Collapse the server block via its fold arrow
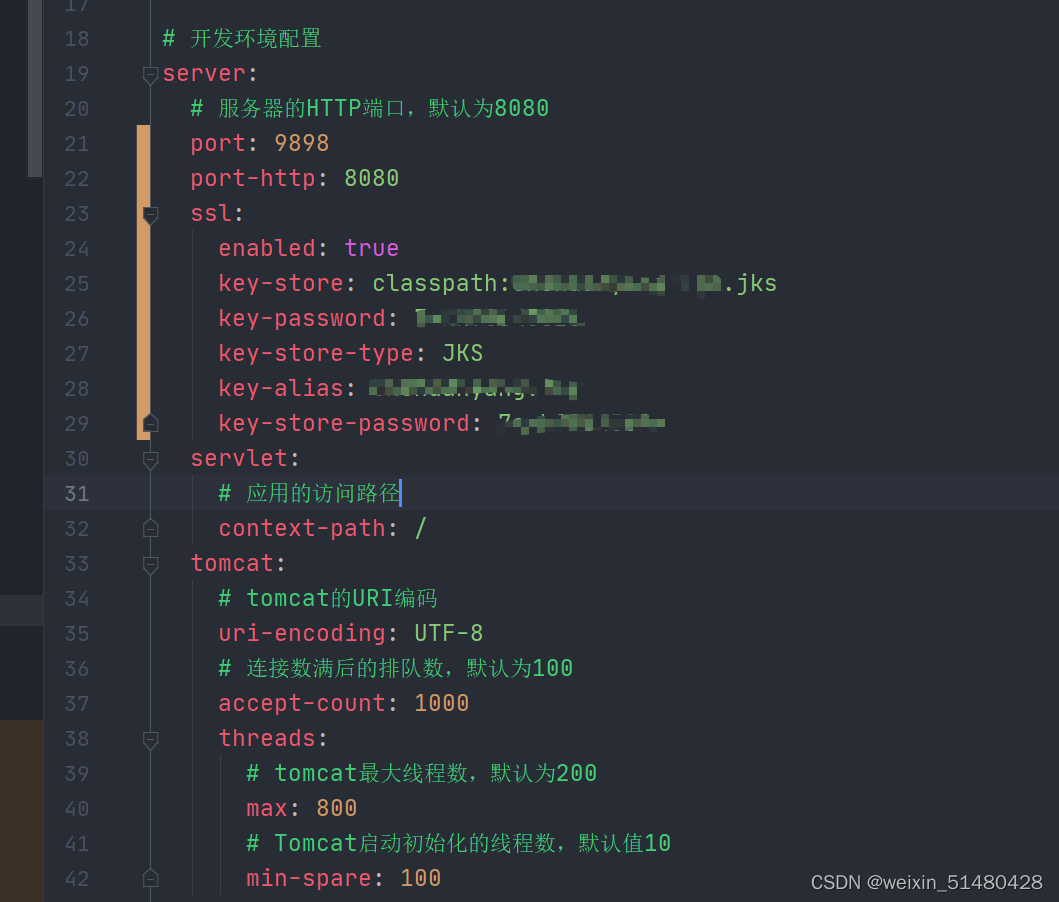 pyautogui.click(x=149, y=73)
